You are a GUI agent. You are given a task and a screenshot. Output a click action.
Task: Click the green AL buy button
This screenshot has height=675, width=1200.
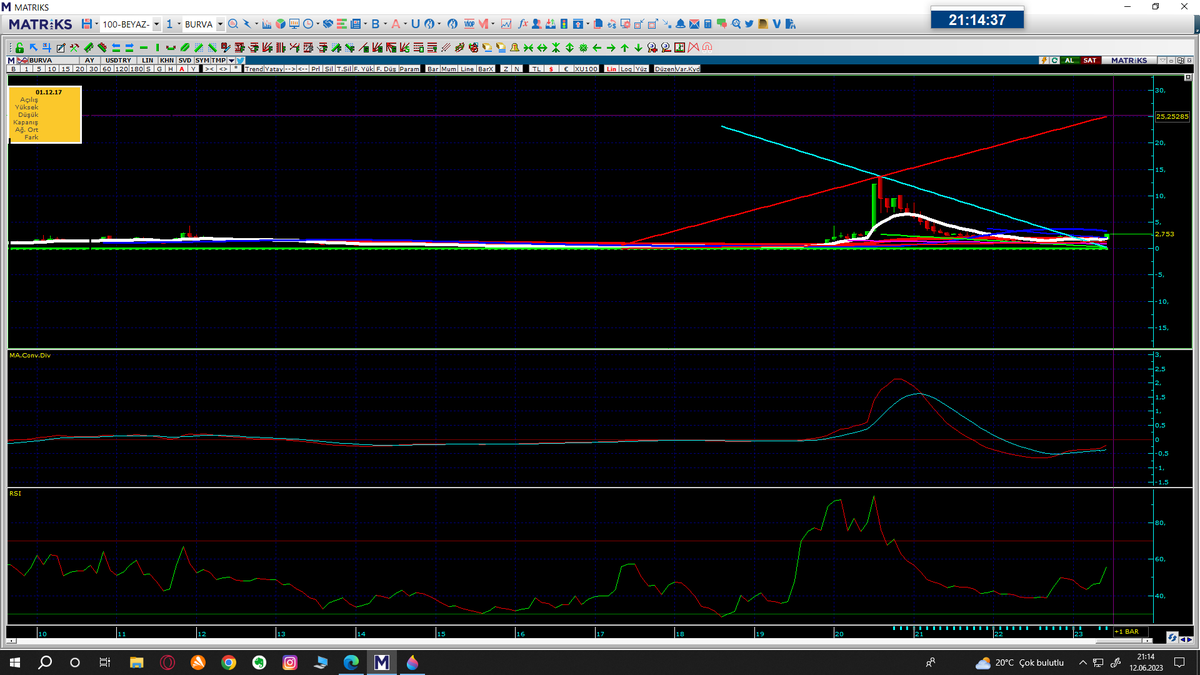[1070, 60]
